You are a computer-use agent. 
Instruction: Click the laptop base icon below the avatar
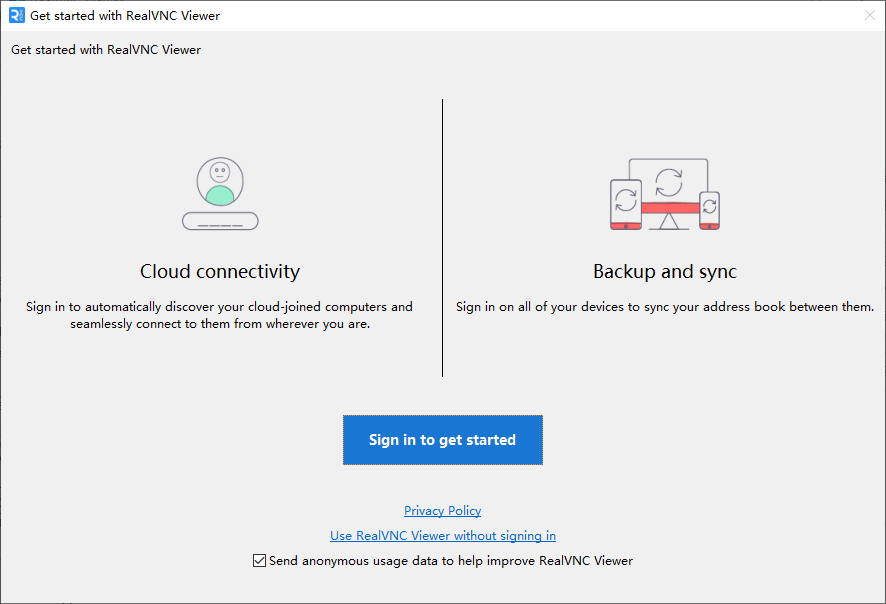(x=219, y=220)
